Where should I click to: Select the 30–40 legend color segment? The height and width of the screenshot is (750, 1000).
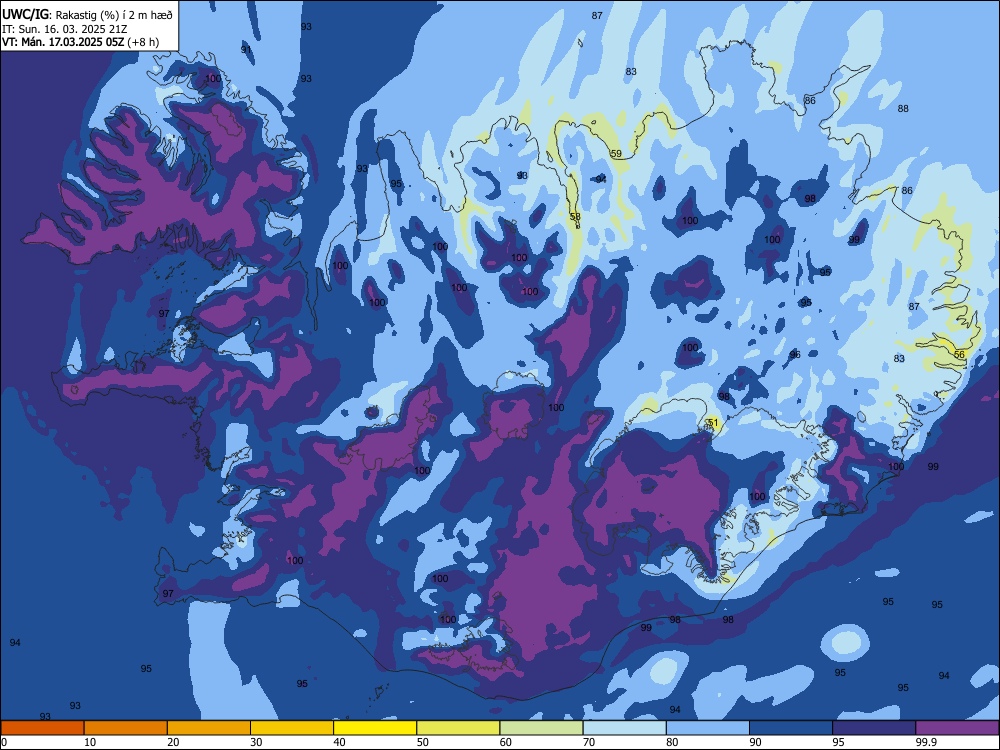(x=292, y=728)
